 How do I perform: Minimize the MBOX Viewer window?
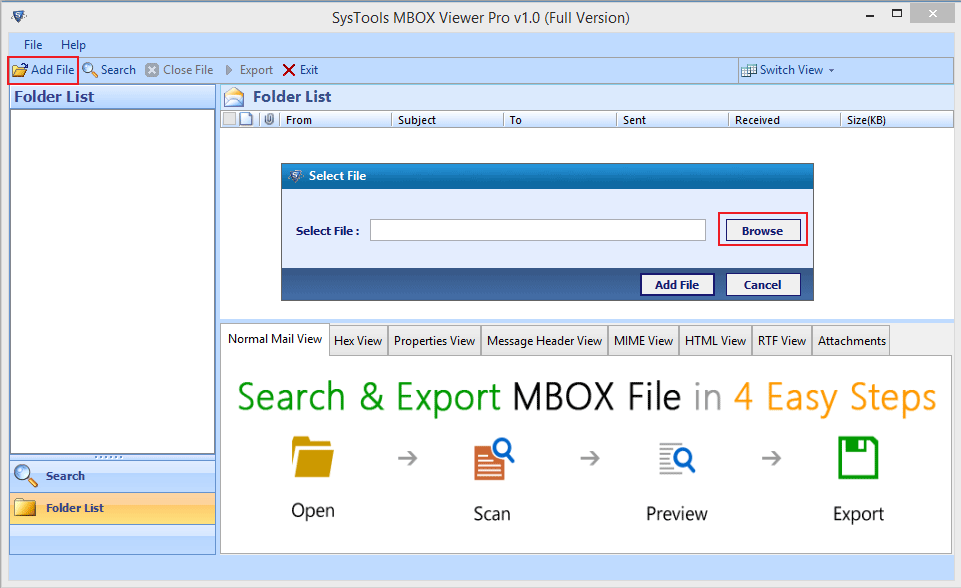click(869, 15)
